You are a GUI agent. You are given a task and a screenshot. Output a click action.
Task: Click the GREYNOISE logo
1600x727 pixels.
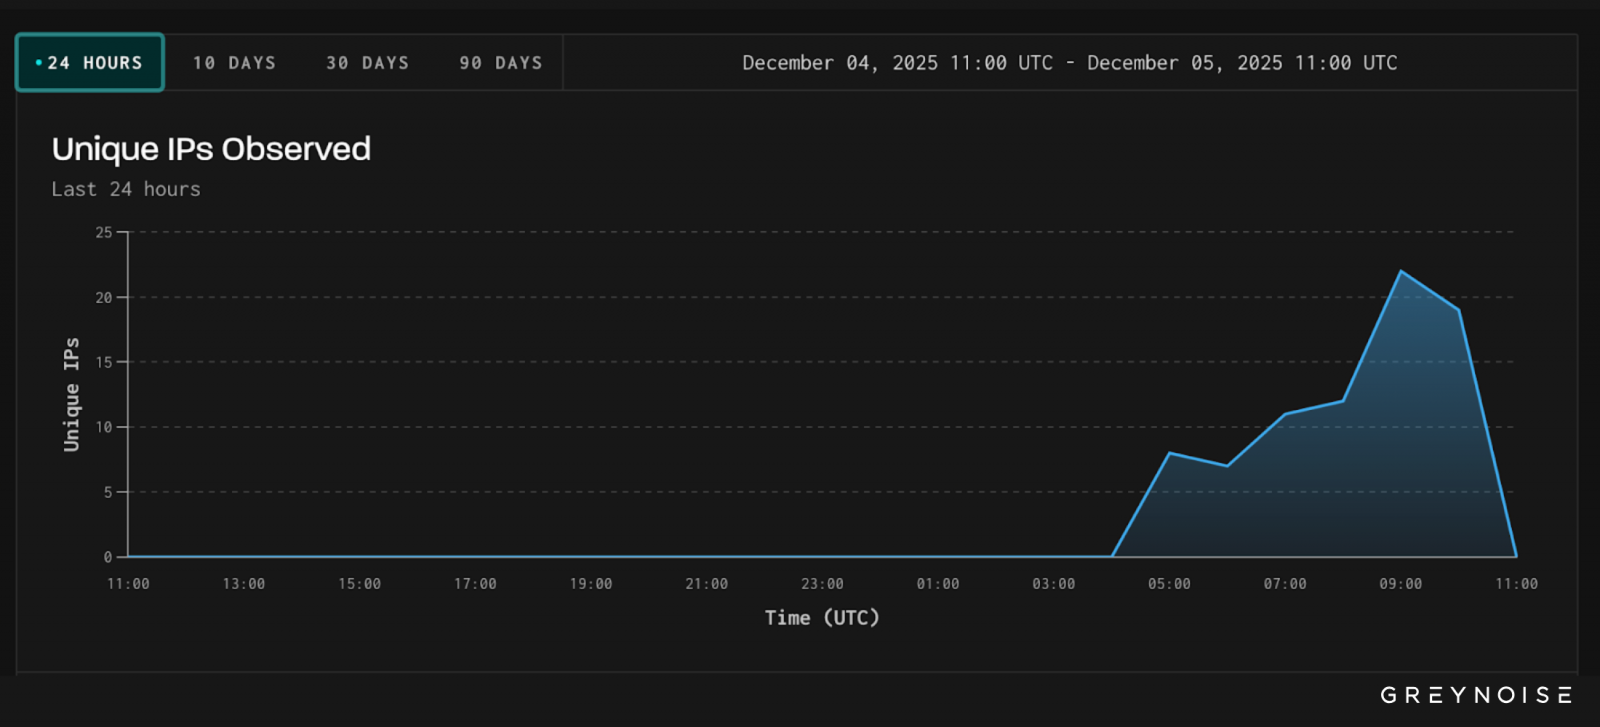pos(1476,695)
